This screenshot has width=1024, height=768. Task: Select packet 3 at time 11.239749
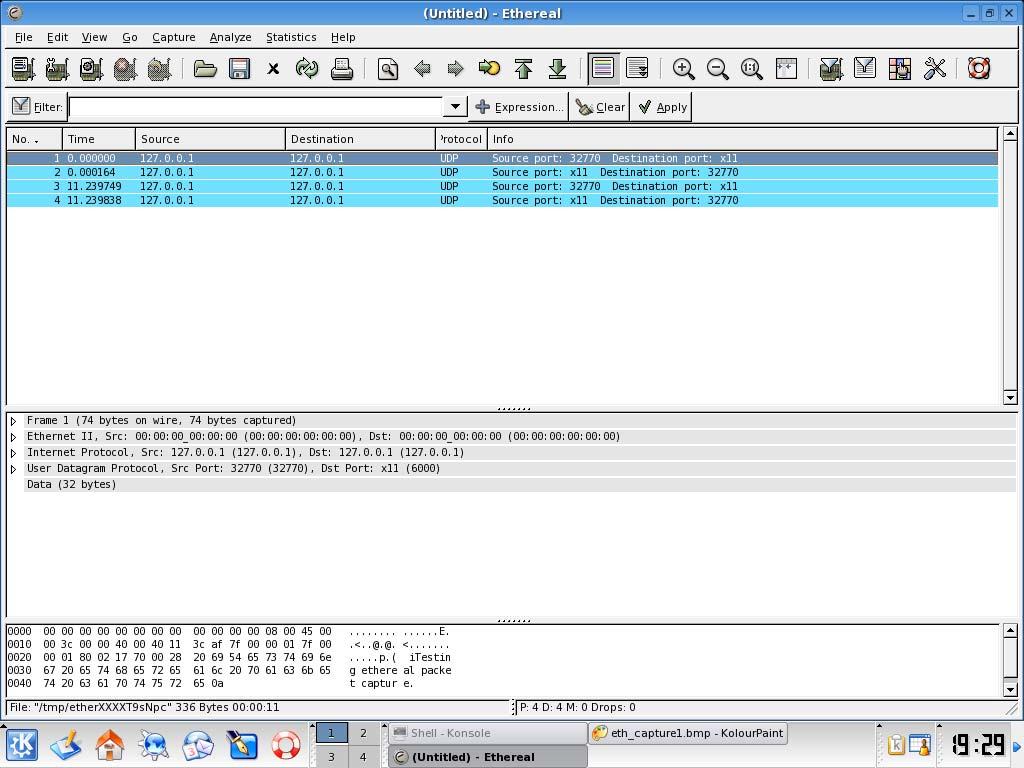502,187
